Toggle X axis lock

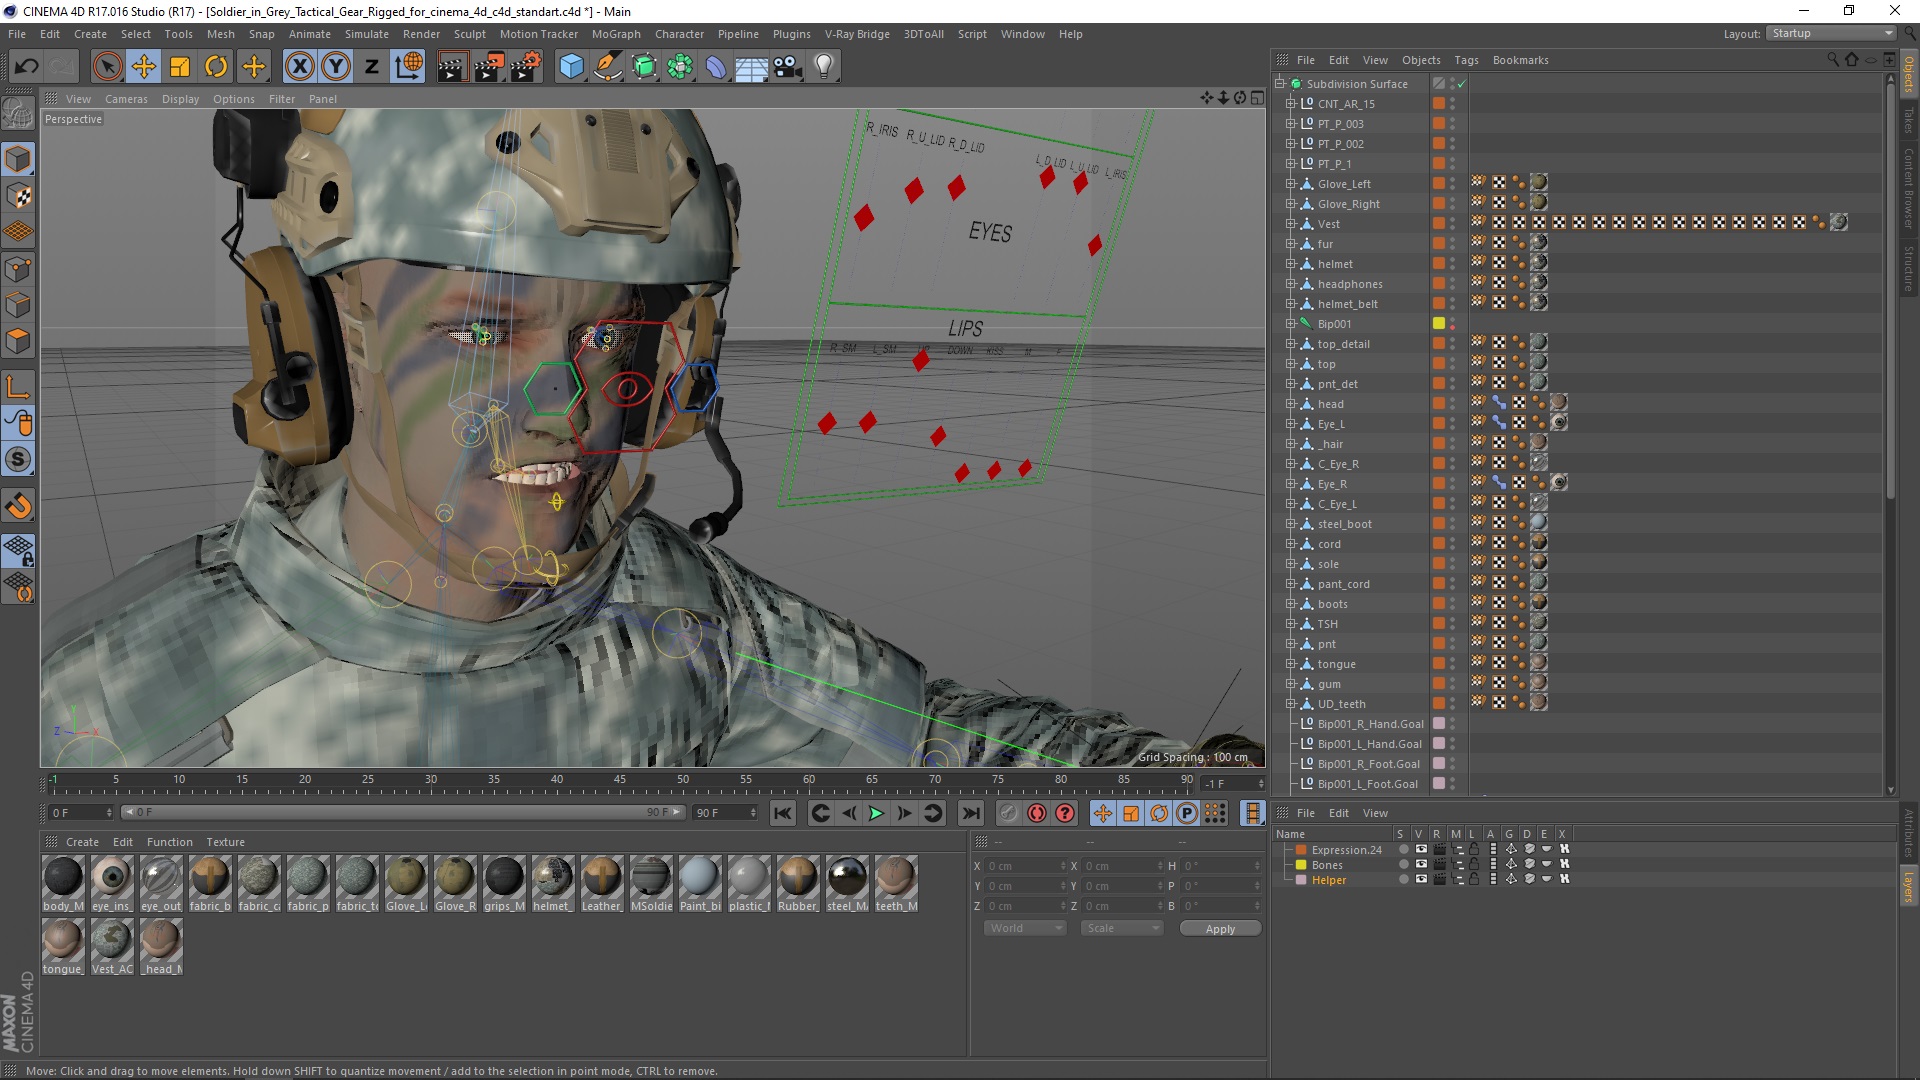[x=299, y=67]
